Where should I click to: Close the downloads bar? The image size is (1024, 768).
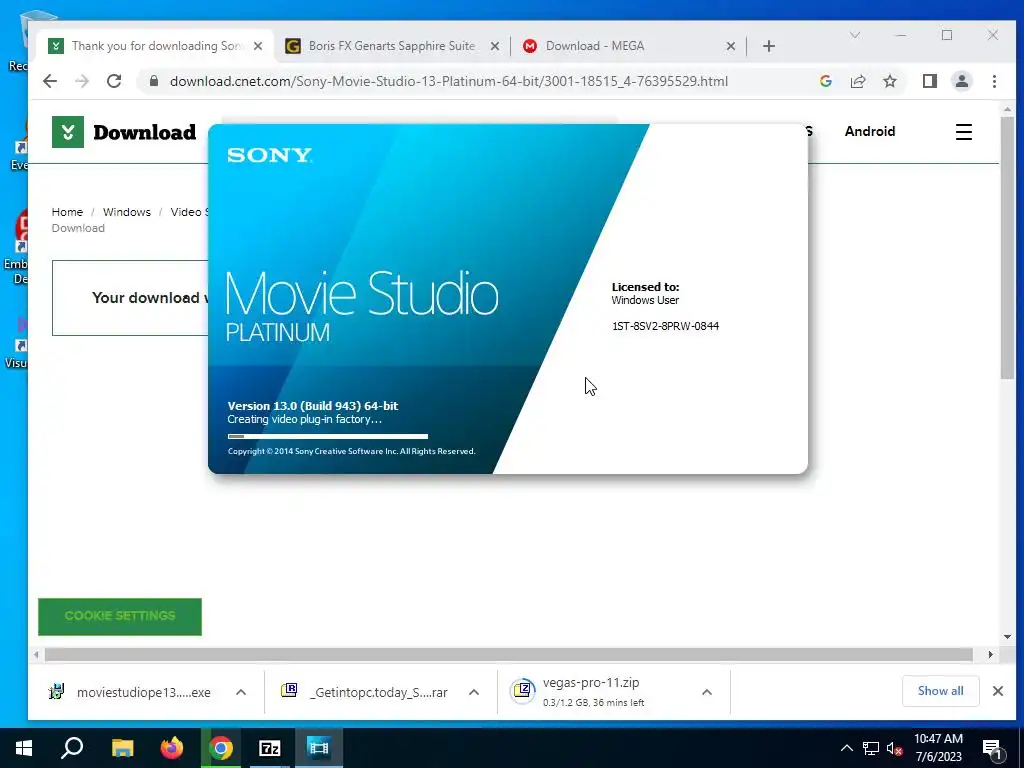click(x=997, y=691)
